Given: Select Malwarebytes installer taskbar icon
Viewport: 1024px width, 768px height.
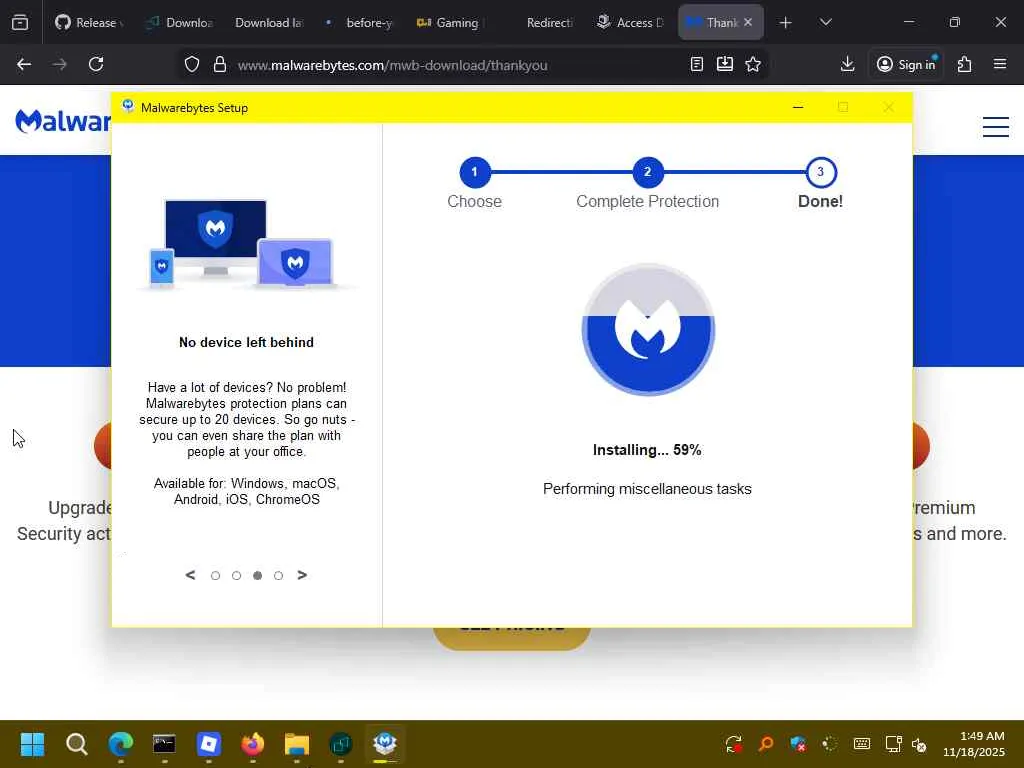Looking at the screenshot, I should [385, 744].
